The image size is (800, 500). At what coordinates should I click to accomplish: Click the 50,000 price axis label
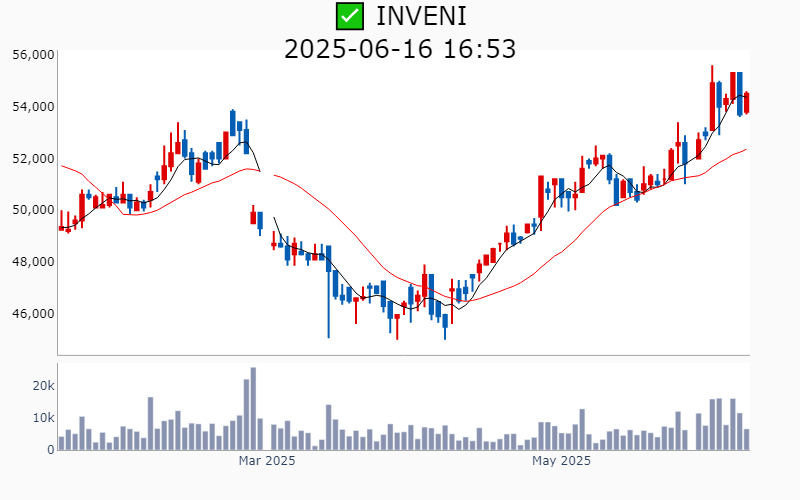(x=33, y=210)
